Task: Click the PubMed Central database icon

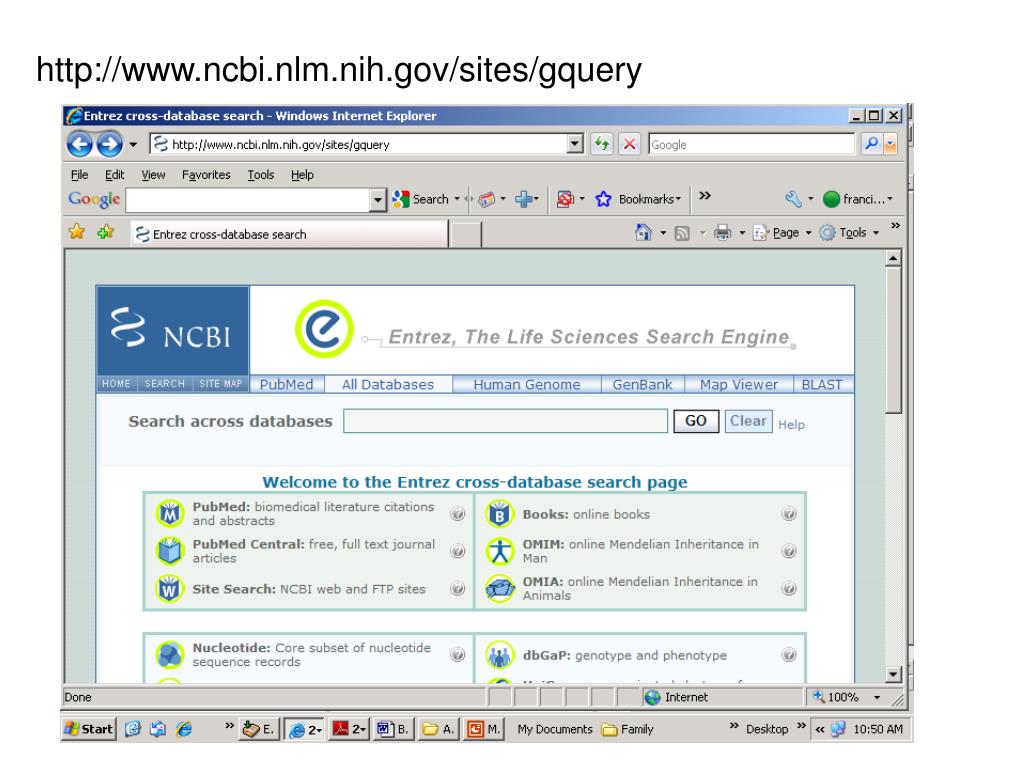Action: point(170,551)
